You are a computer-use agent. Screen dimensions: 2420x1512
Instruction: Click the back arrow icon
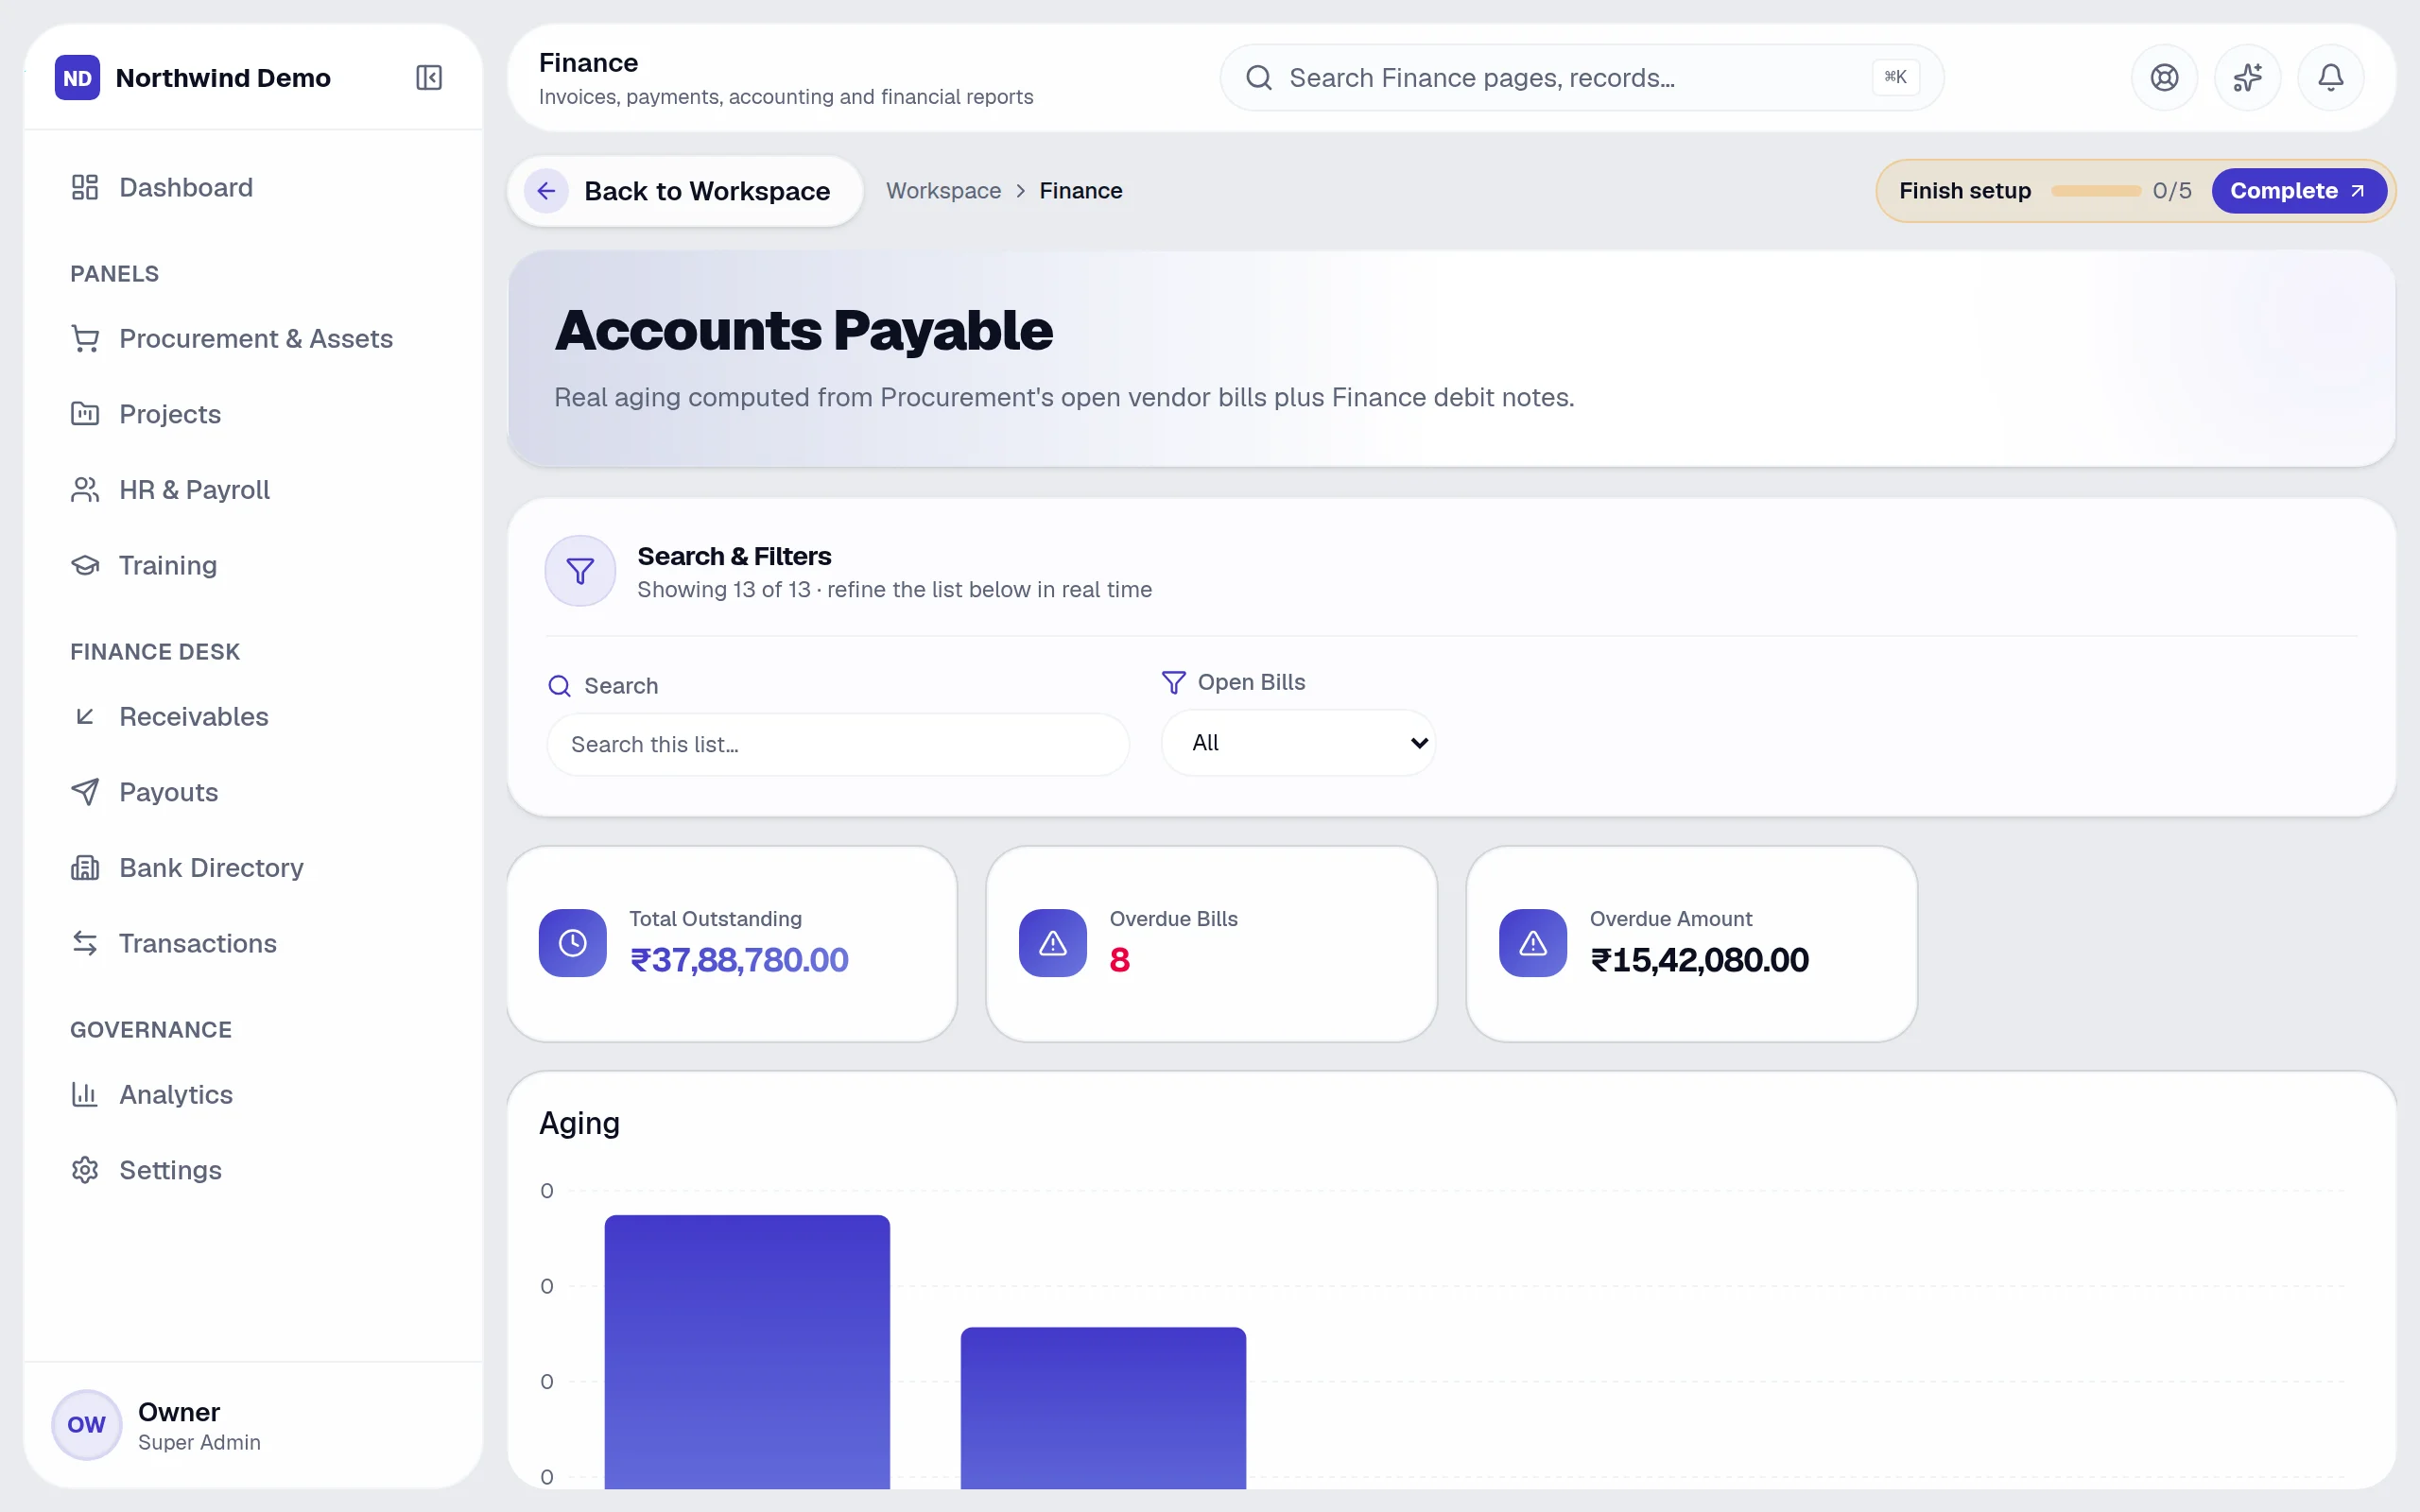[546, 191]
